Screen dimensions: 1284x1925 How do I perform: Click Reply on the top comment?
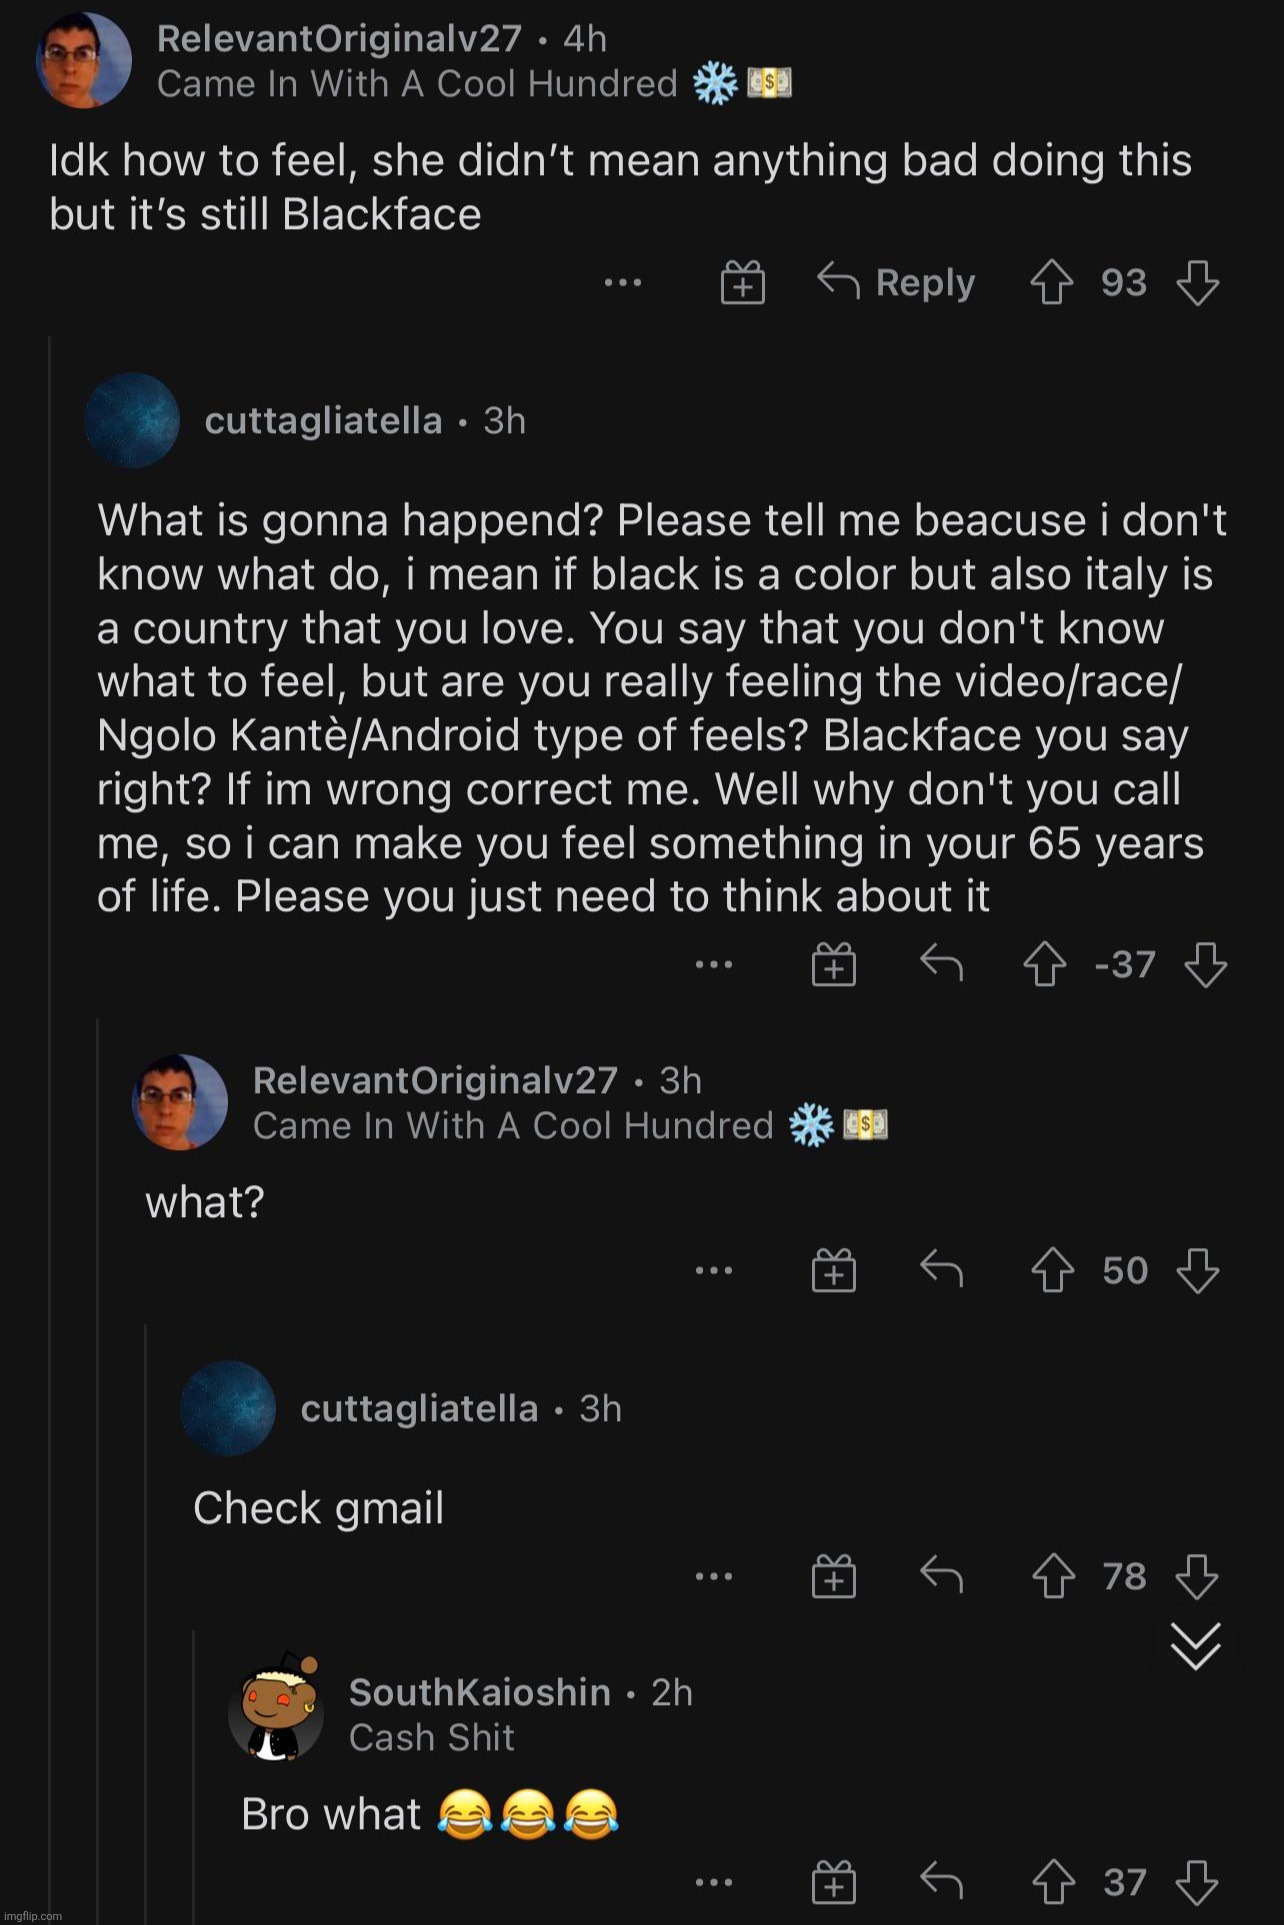[x=897, y=283]
